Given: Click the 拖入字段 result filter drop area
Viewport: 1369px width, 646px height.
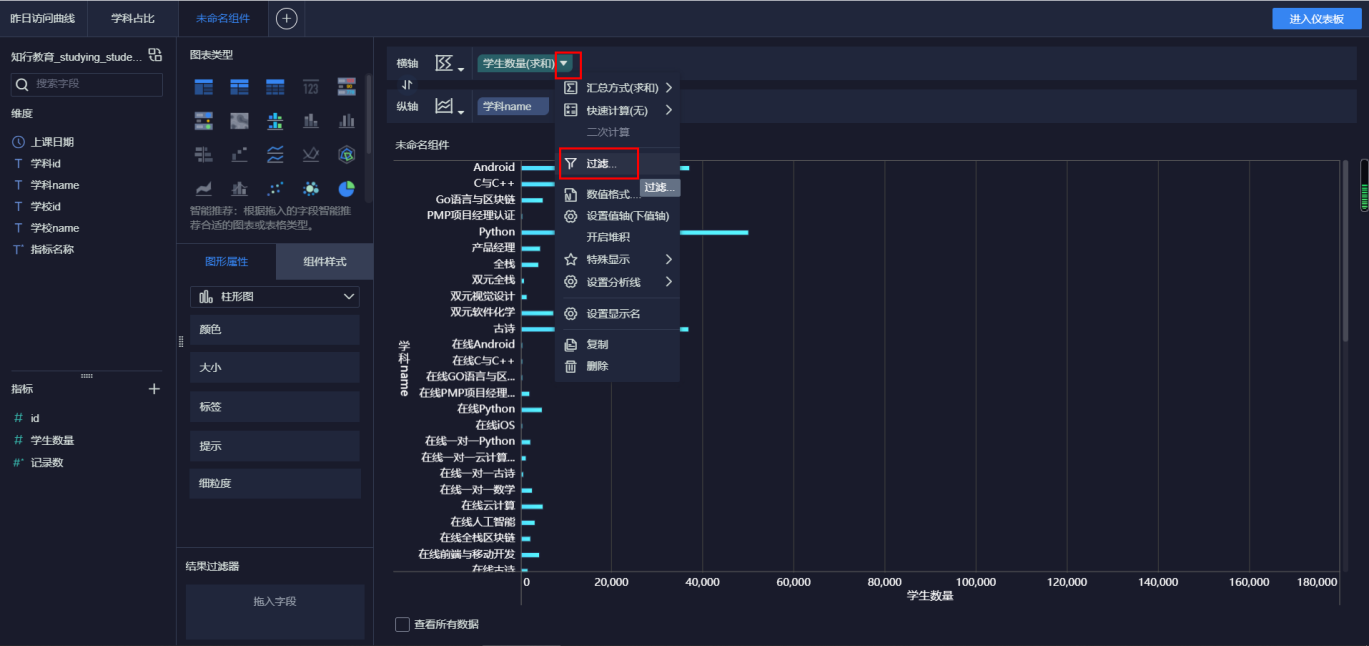Looking at the screenshot, I should coord(275,612).
